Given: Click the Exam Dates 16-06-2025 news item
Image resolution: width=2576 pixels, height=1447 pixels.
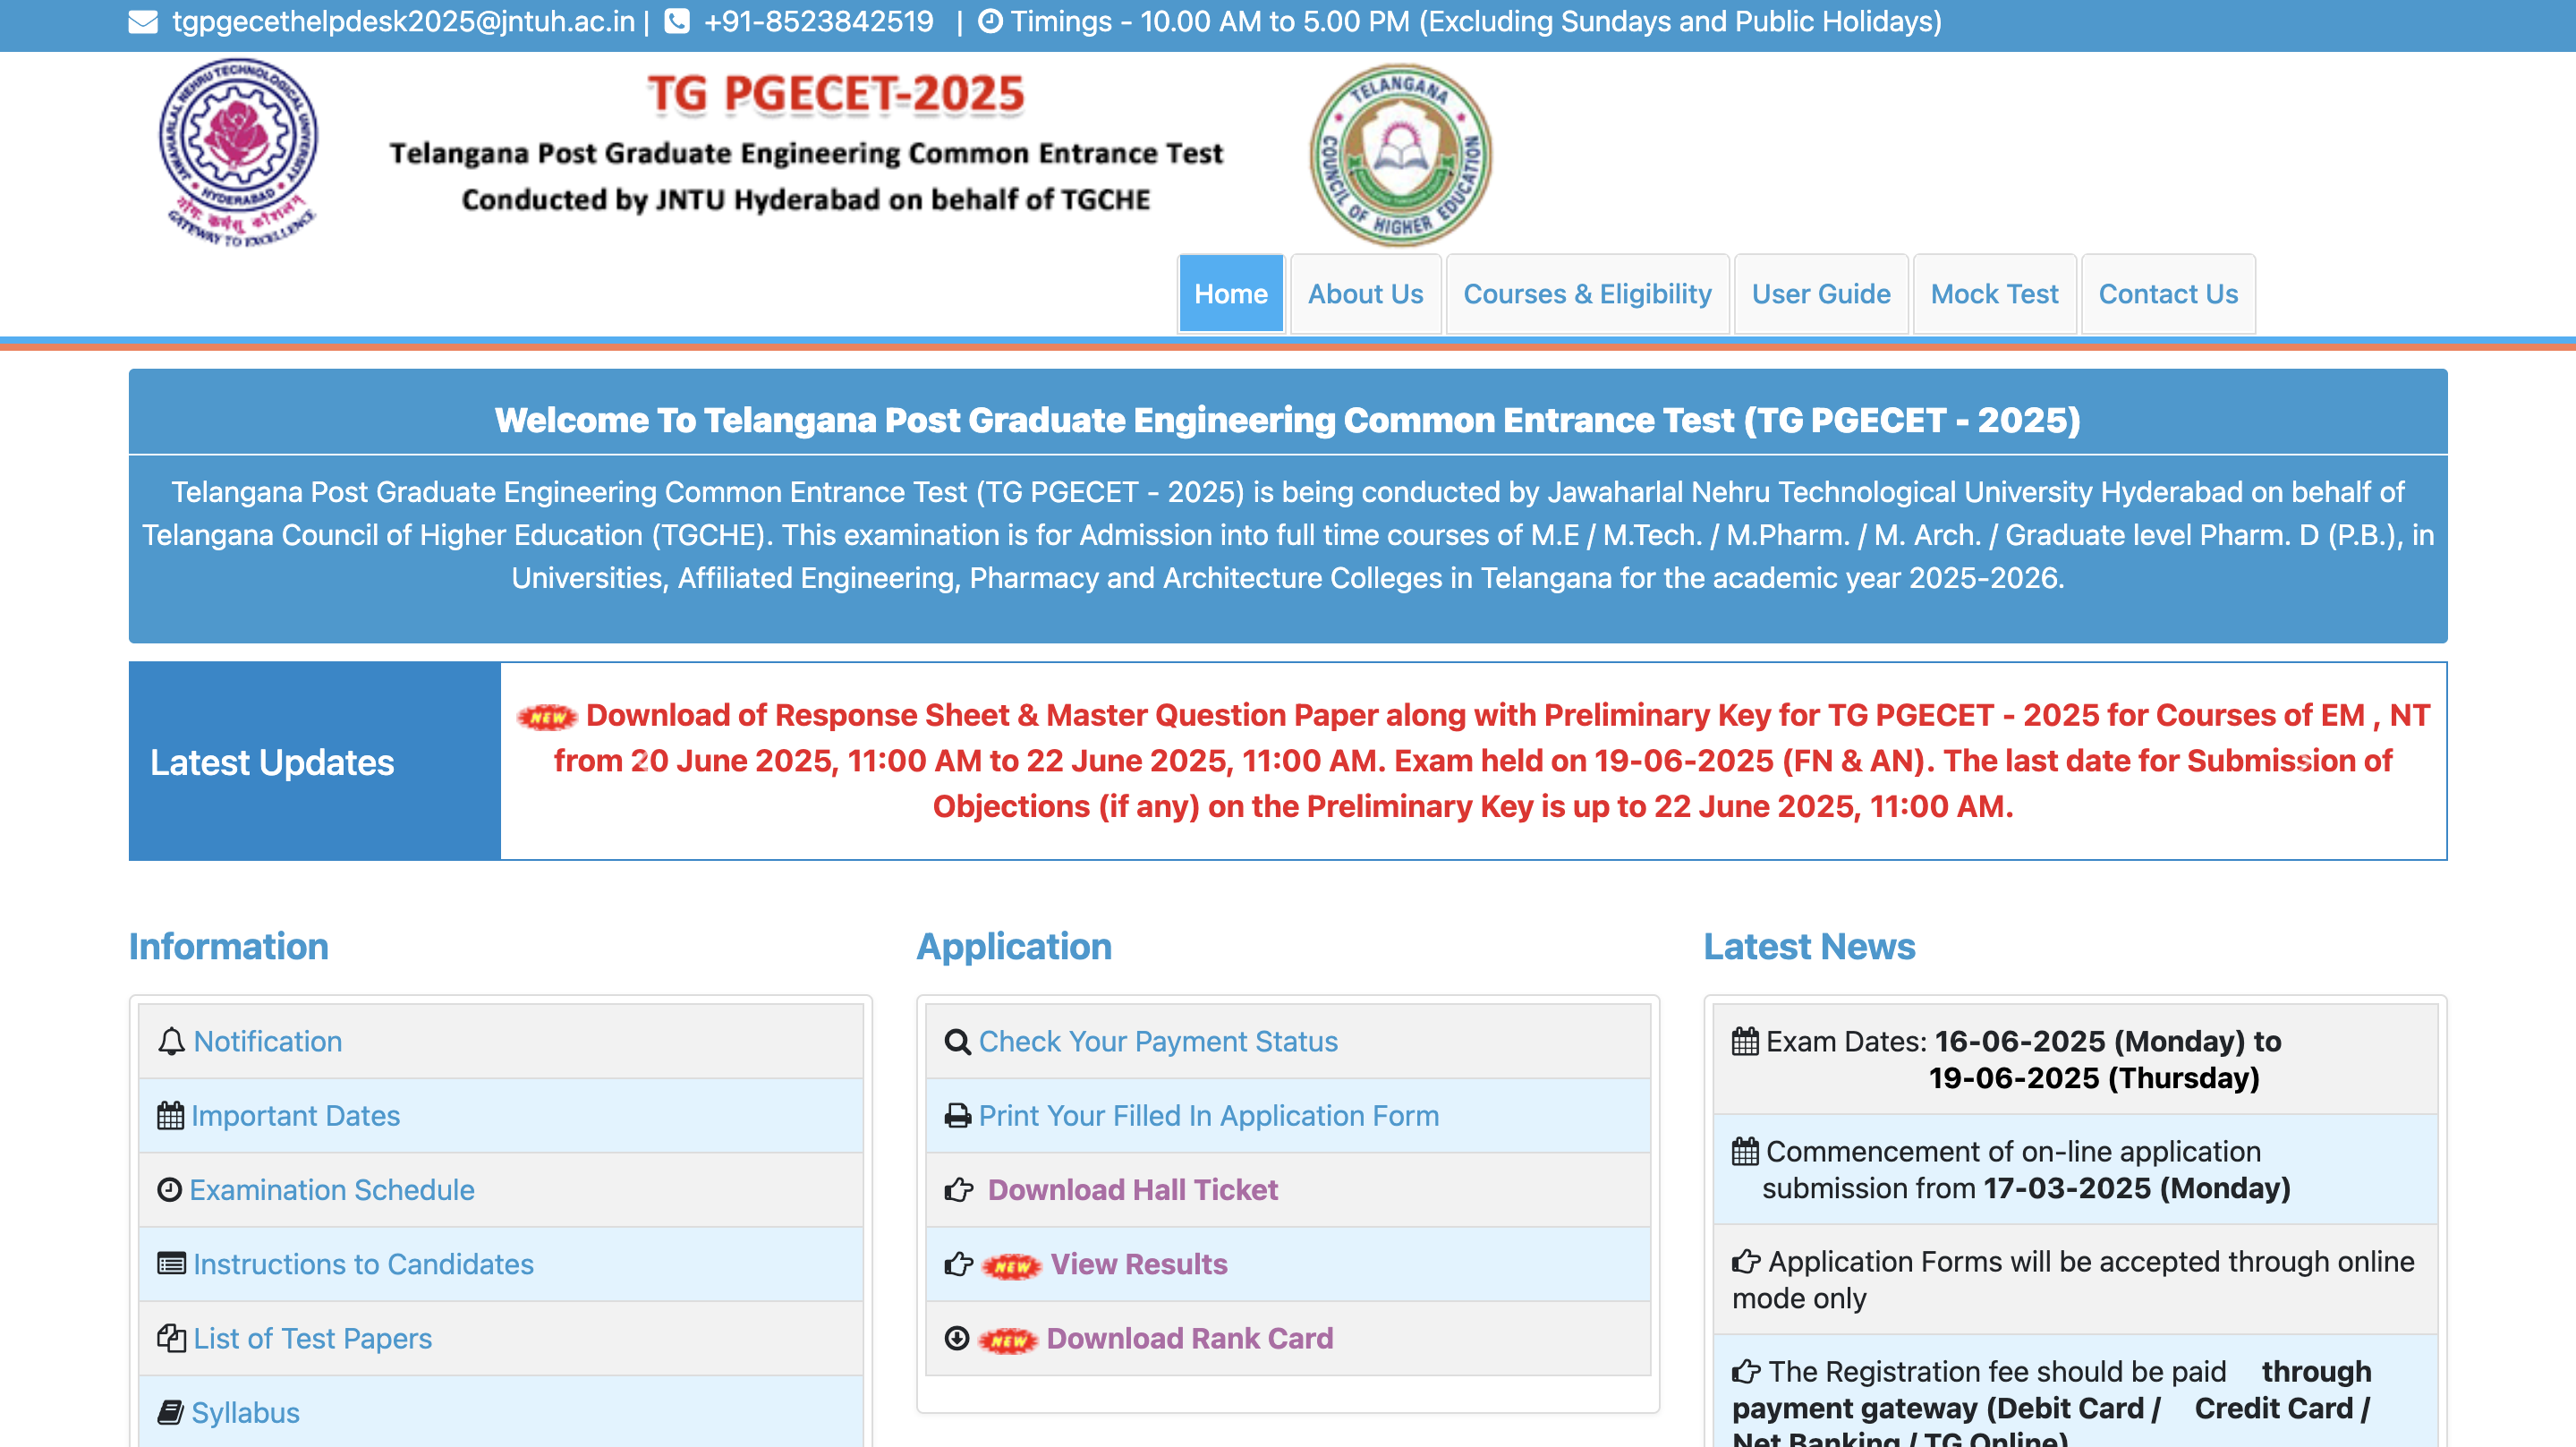Looking at the screenshot, I should click(2075, 1059).
